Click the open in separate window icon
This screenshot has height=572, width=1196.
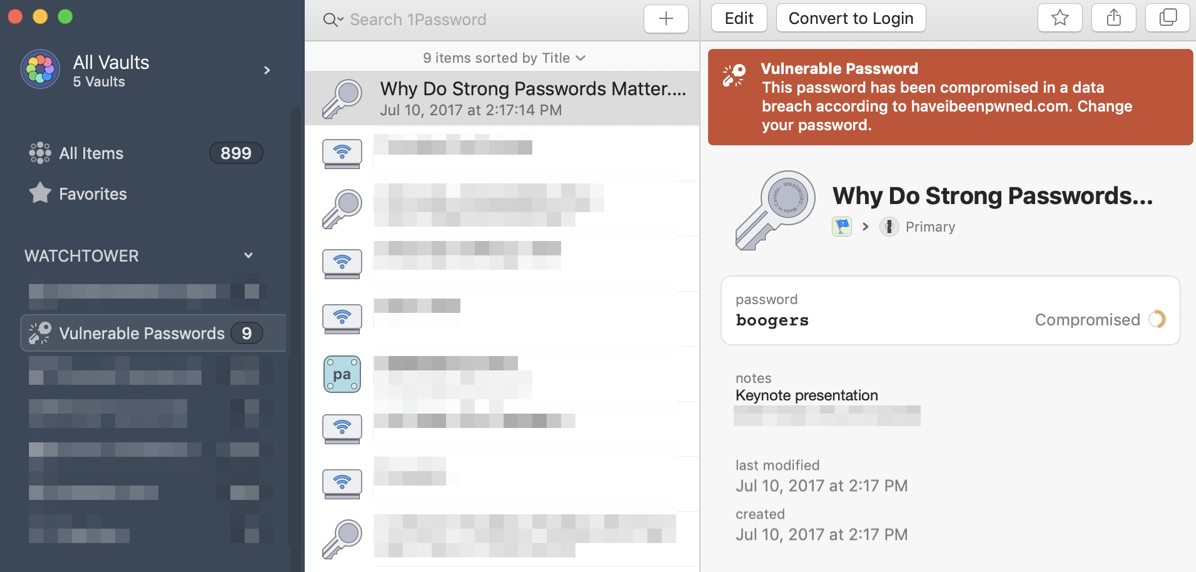1167,18
